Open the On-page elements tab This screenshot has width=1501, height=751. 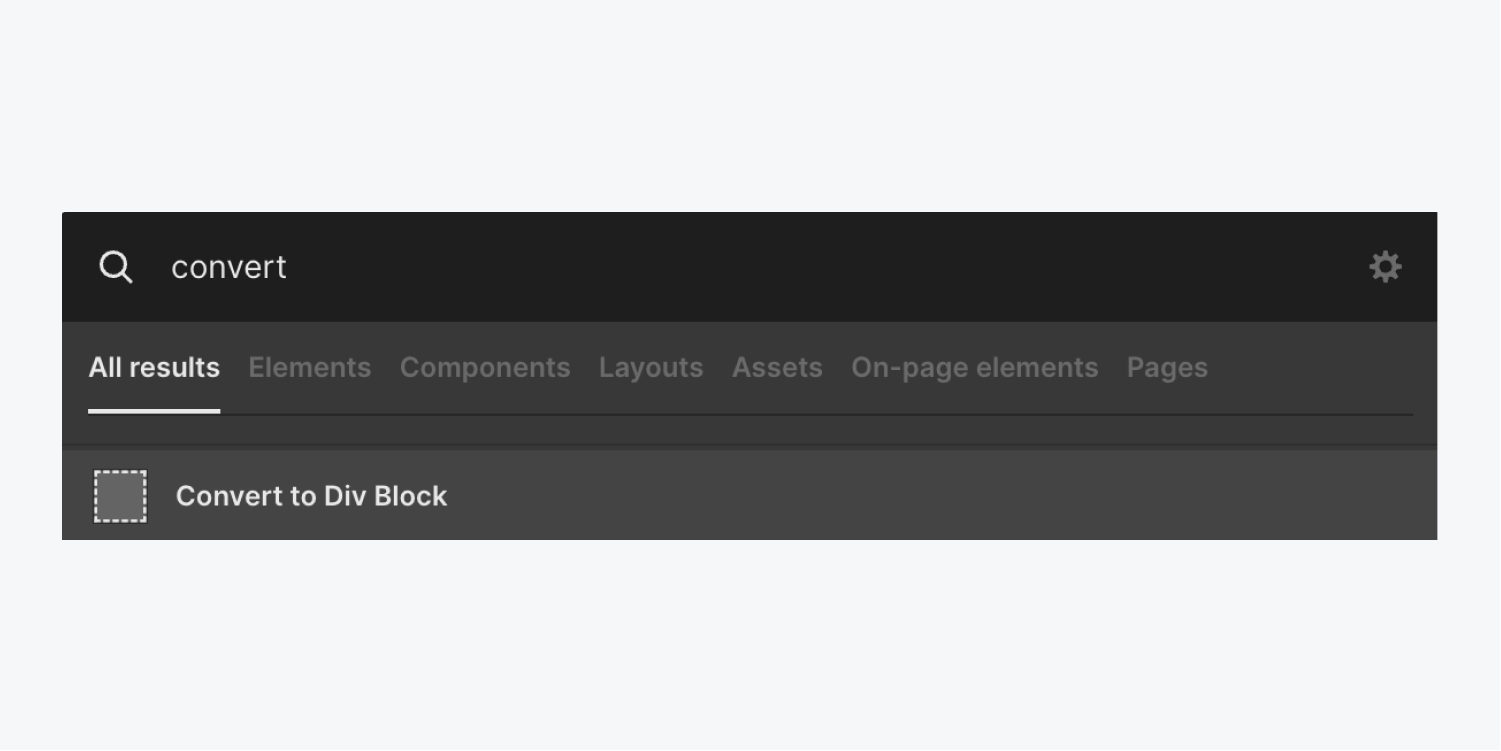974,368
